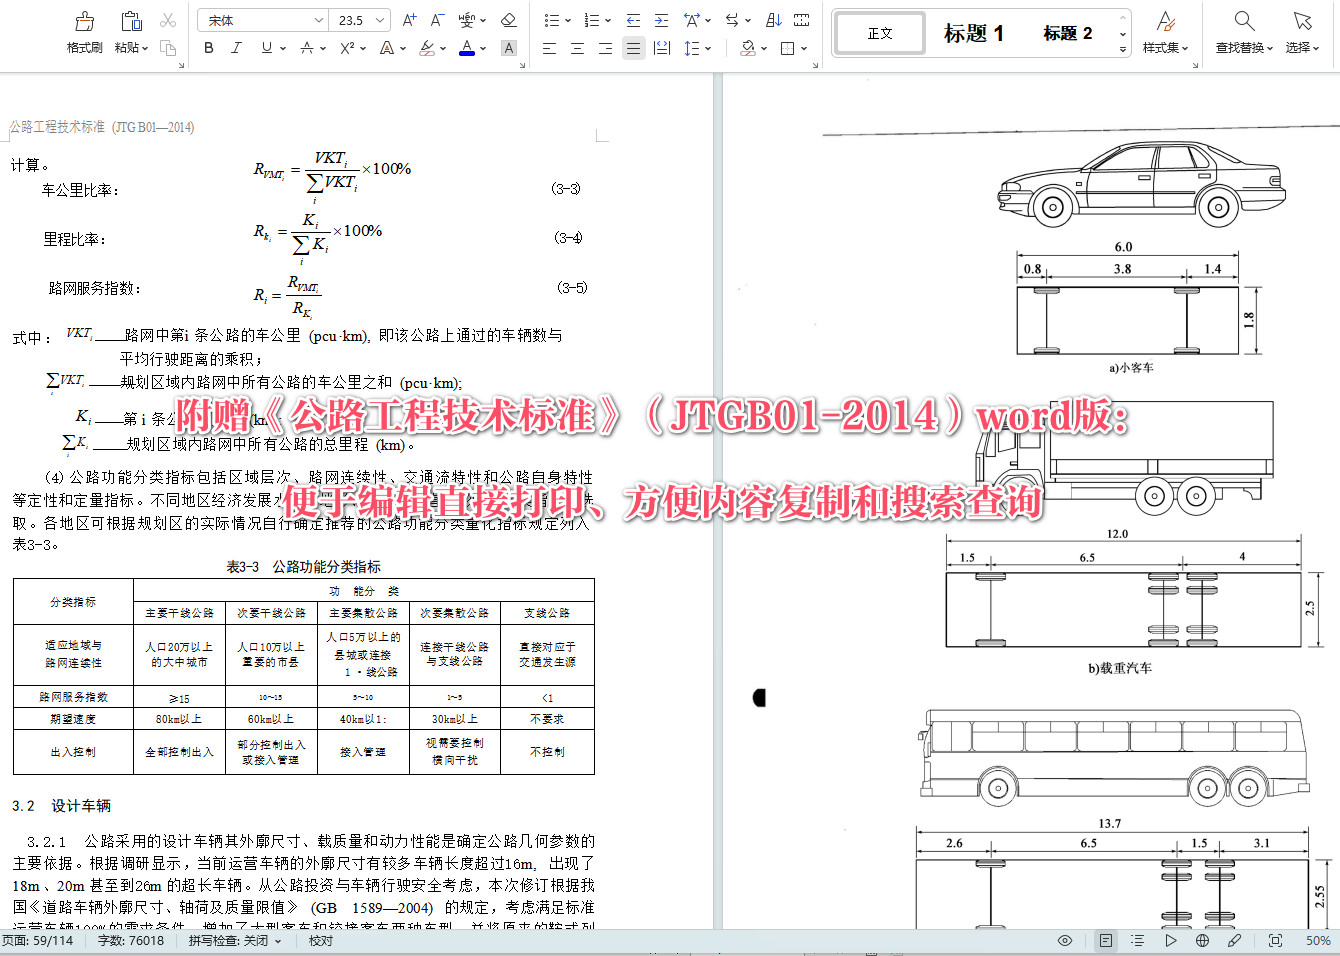Toggle Bold formatting

[209, 48]
